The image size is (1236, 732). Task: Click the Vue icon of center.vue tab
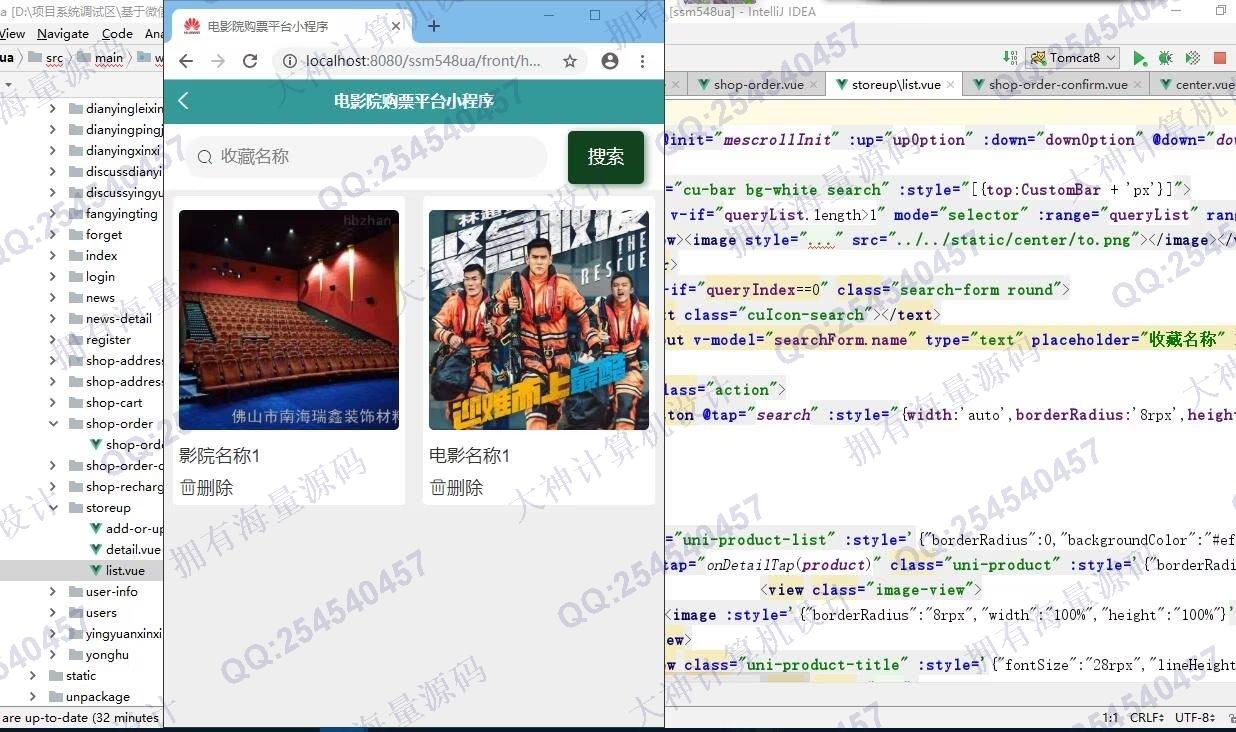click(1165, 85)
